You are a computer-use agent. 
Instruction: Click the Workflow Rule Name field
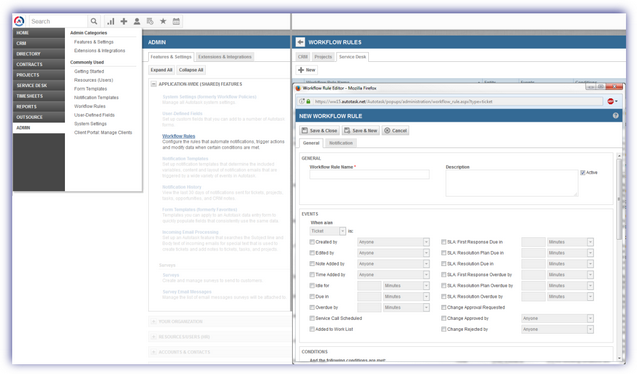pyautogui.click(x=369, y=175)
